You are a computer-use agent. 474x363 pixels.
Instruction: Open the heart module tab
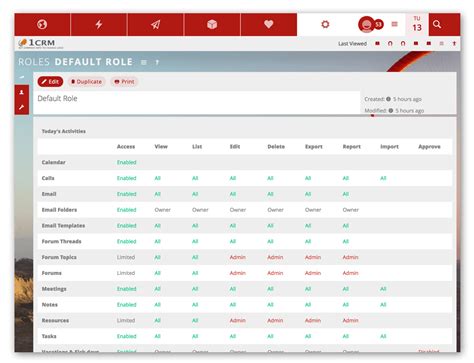[269, 24]
